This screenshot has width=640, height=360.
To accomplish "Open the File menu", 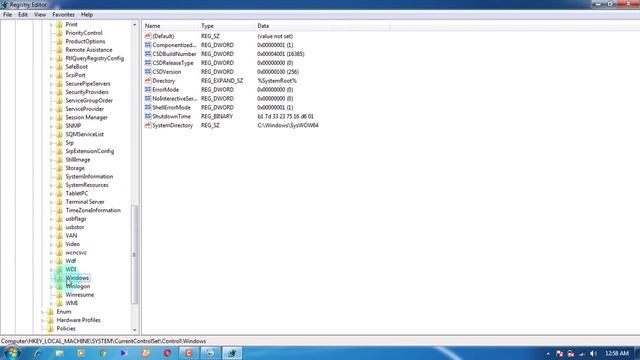I will (7, 15).
